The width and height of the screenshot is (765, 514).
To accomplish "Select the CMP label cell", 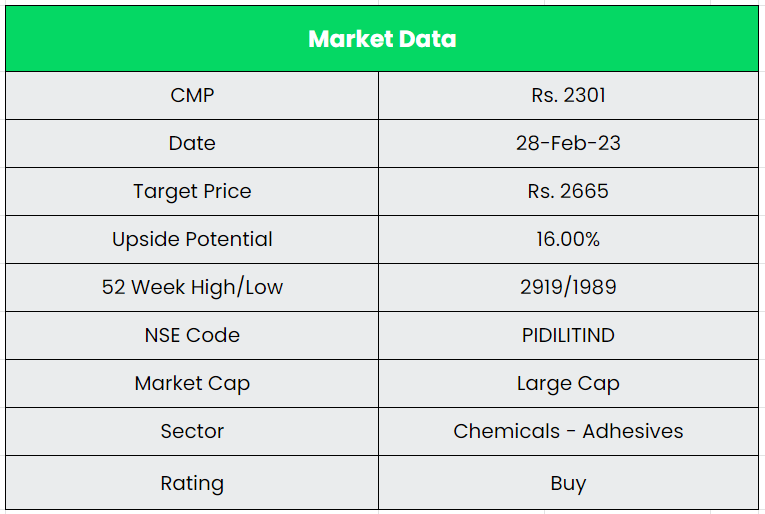I will tap(192, 95).
